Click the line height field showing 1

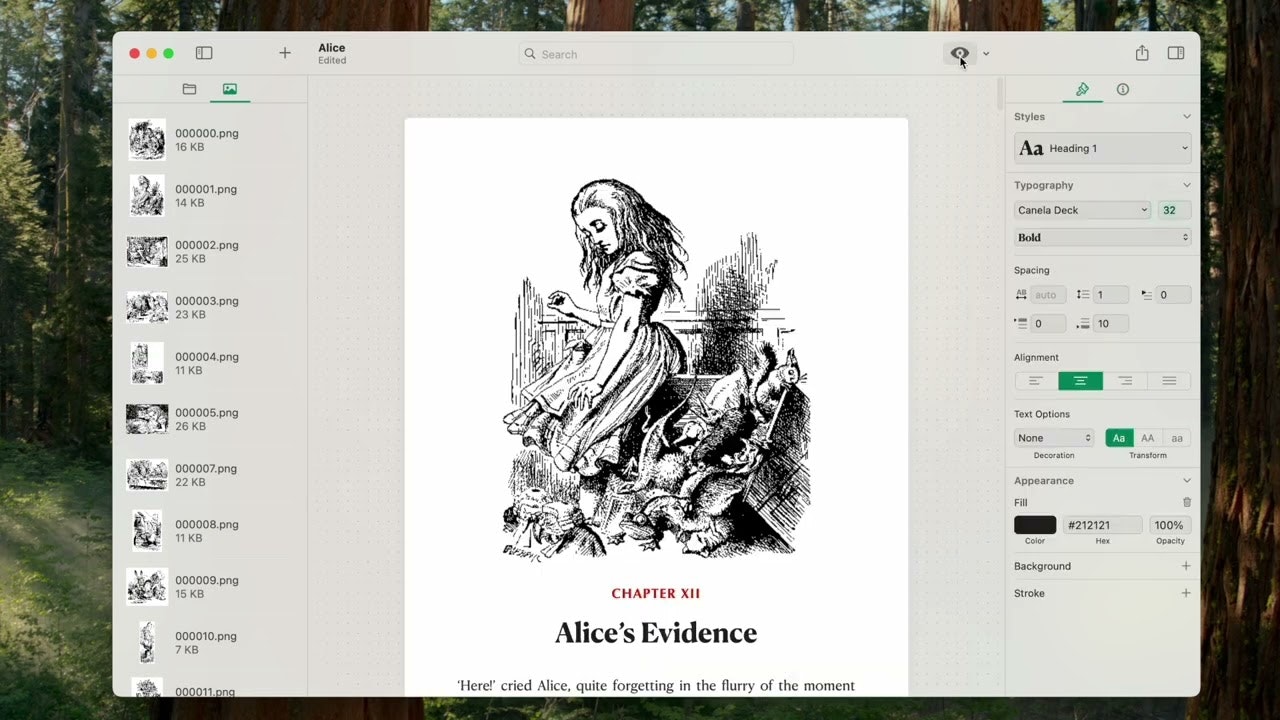coord(1110,295)
